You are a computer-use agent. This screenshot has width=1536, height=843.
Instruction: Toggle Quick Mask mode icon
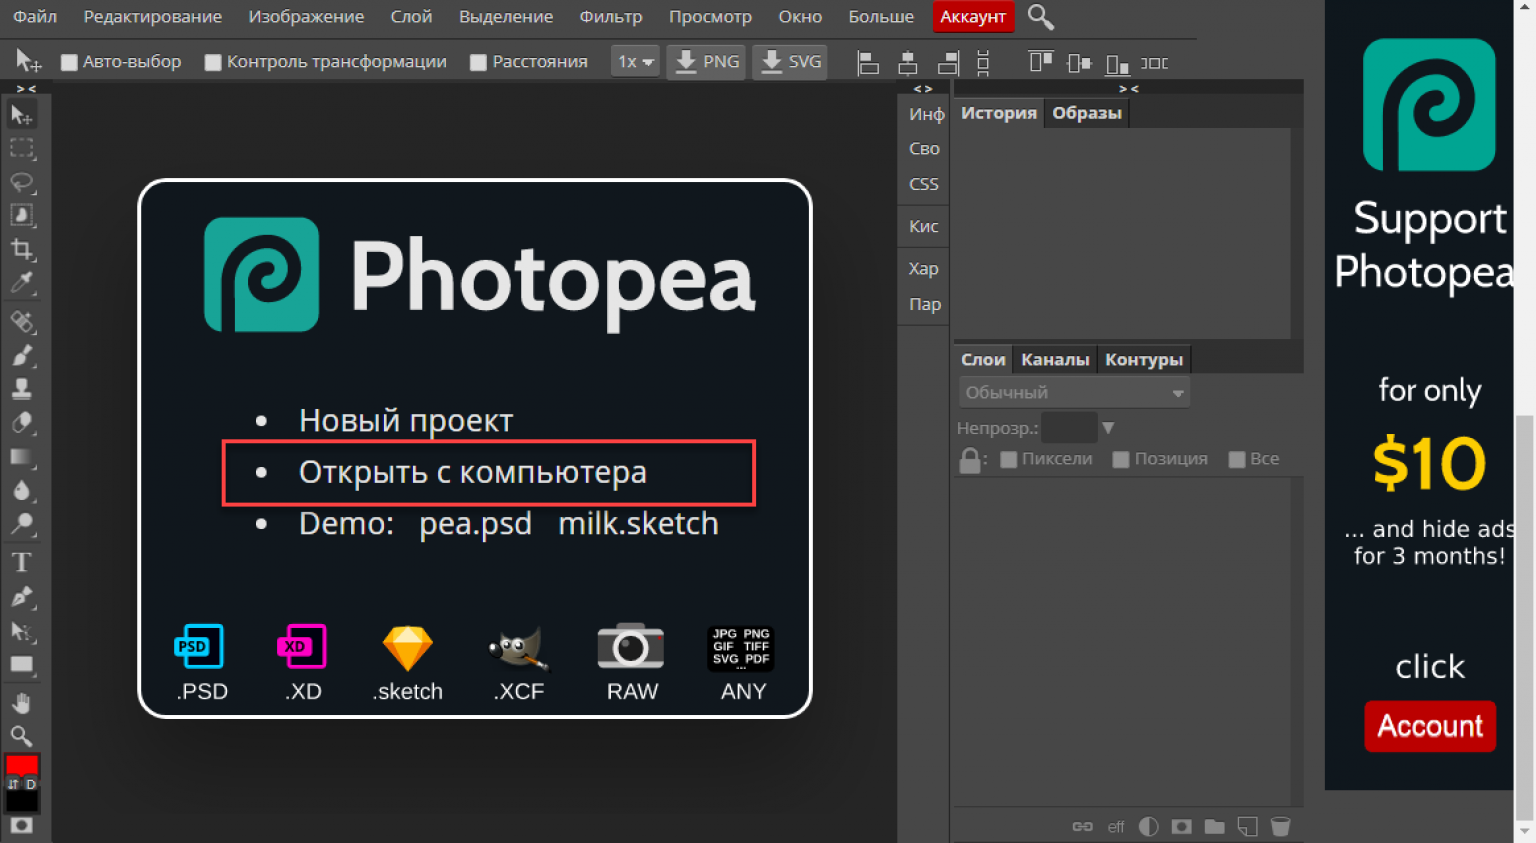point(21,826)
